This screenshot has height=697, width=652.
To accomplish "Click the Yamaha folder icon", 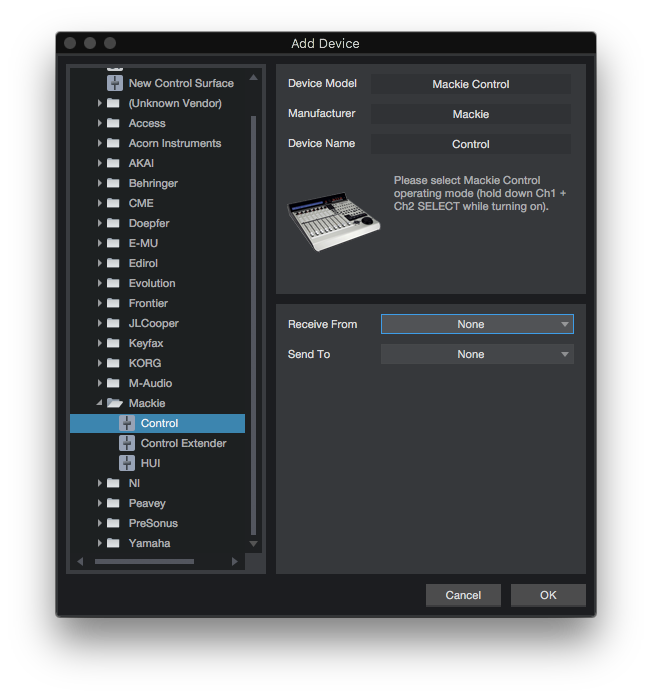I will [113, 543].
